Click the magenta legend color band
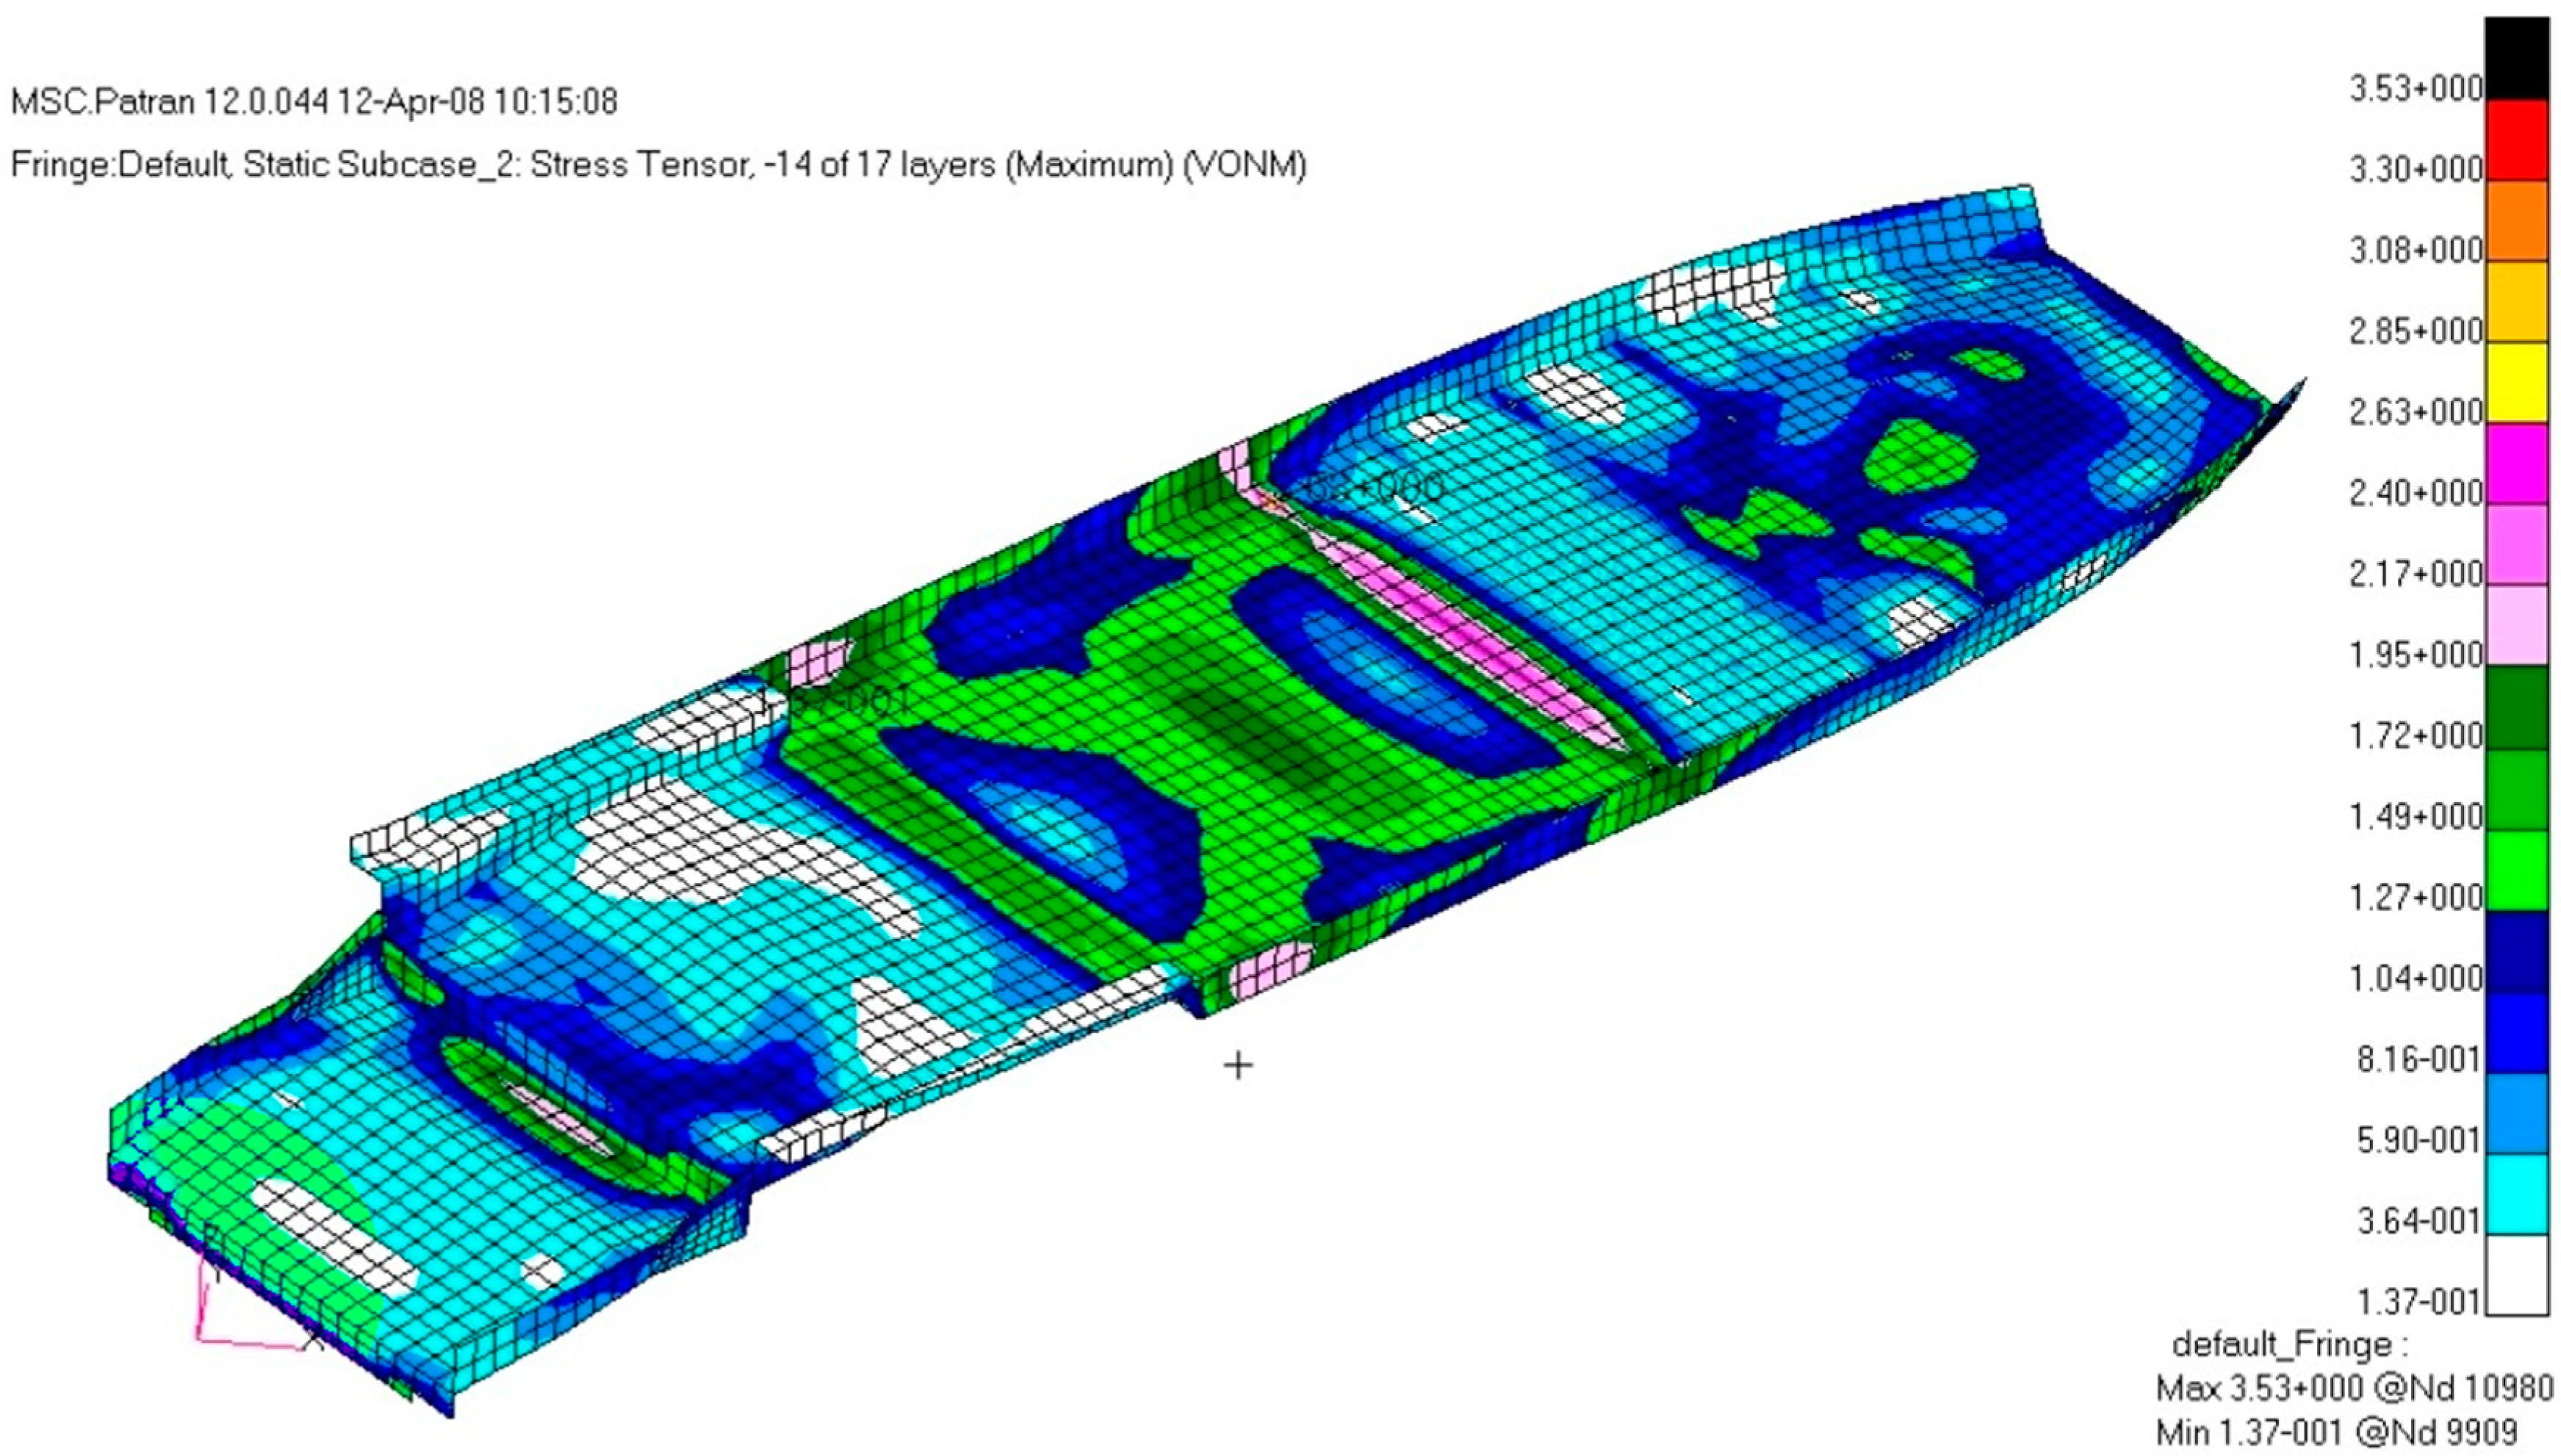The image size is (2561, 1456). click(2516, 464)
